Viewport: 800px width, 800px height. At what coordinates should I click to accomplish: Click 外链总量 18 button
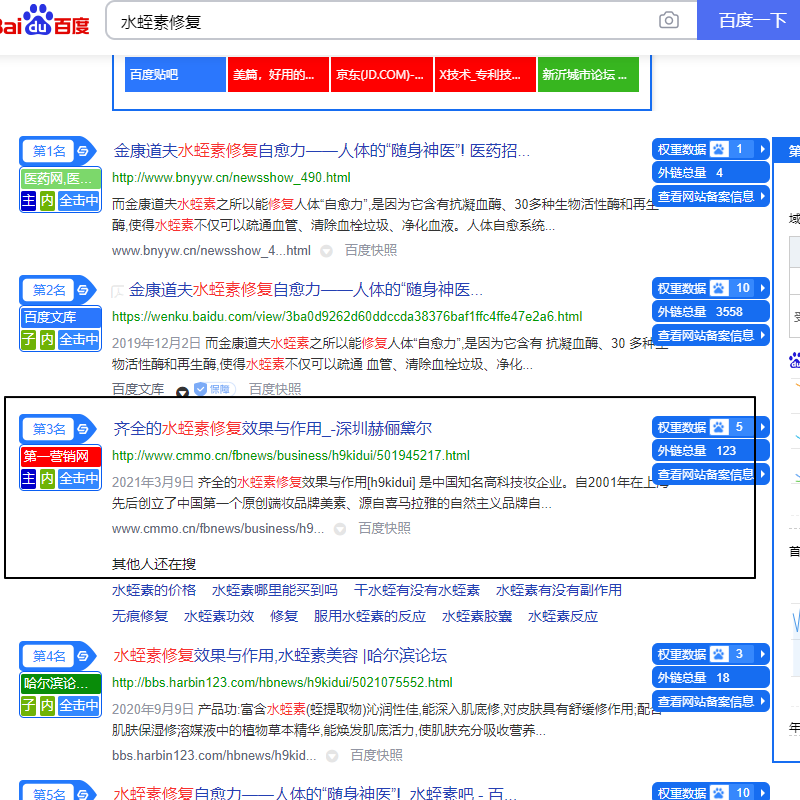(711, 678)
